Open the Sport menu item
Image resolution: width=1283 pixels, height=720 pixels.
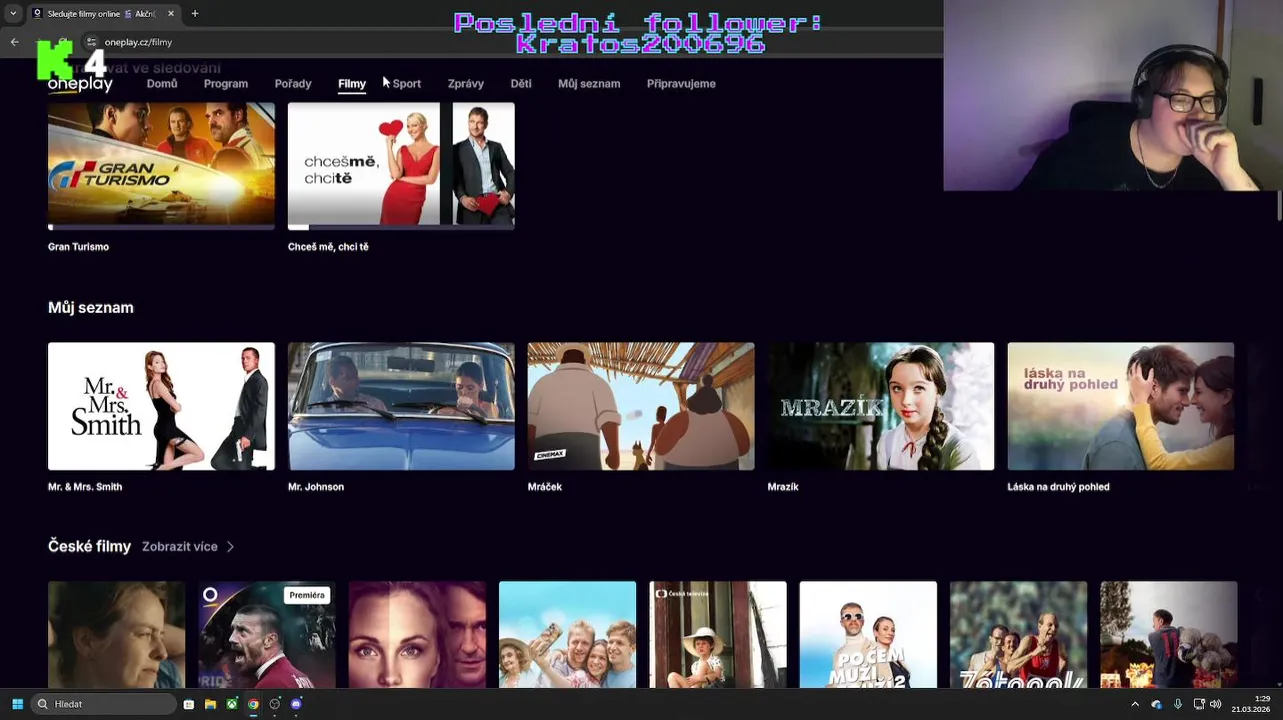coord(407,84)
